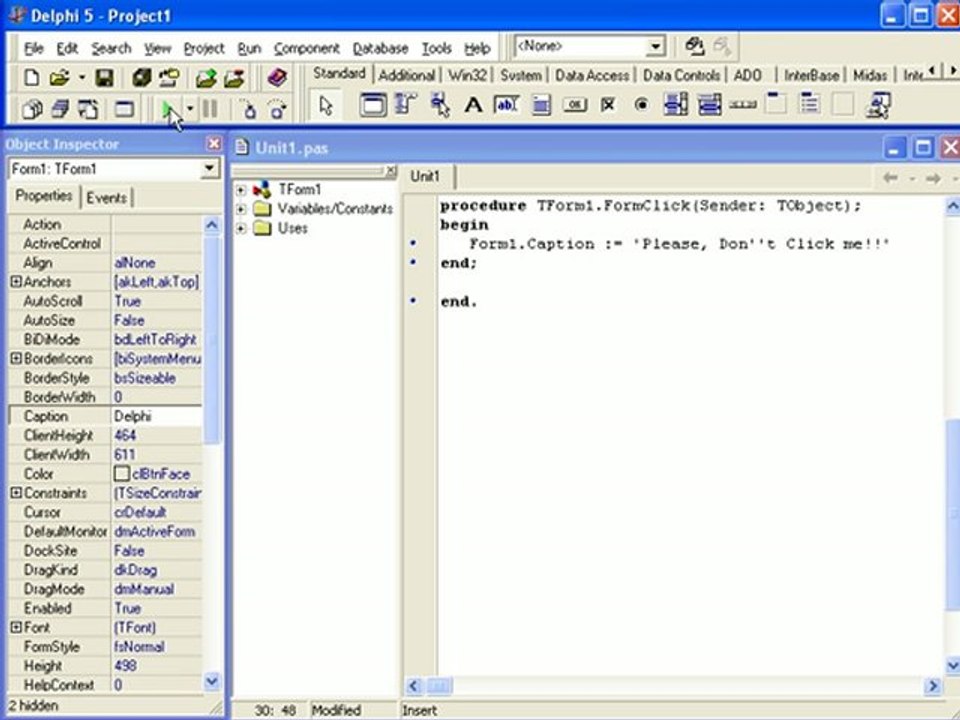Click the View Form icon

click(x=60, y=110)
